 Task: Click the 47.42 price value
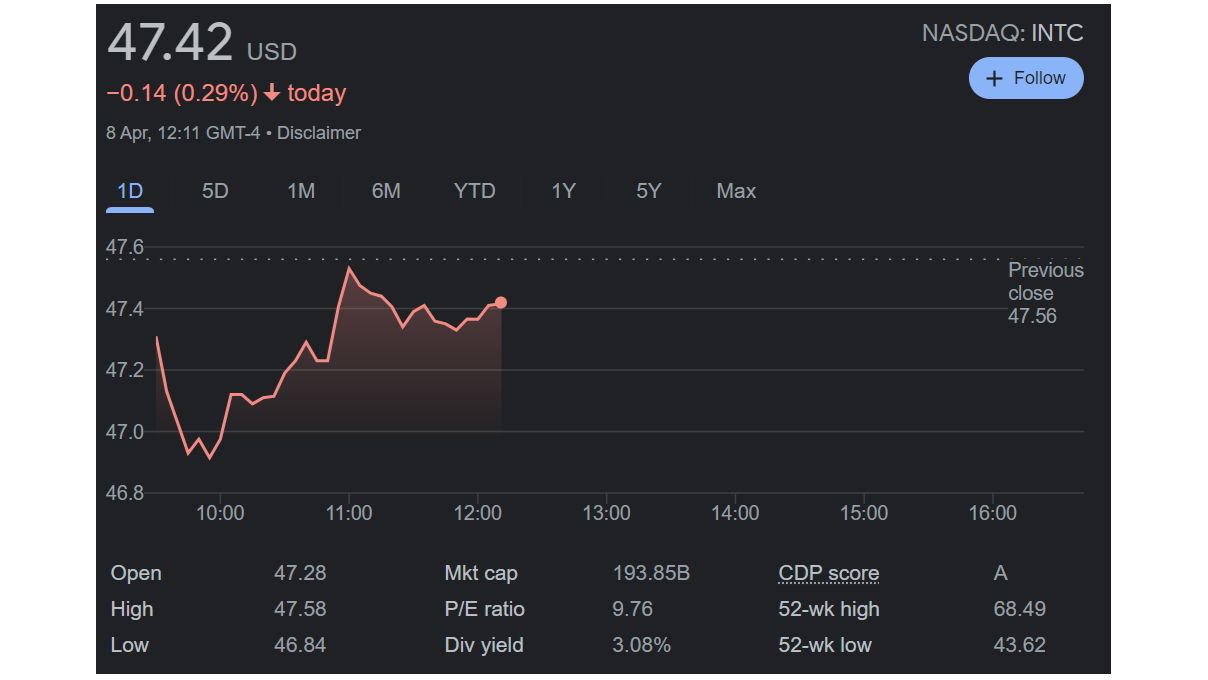tap(170, 43)
